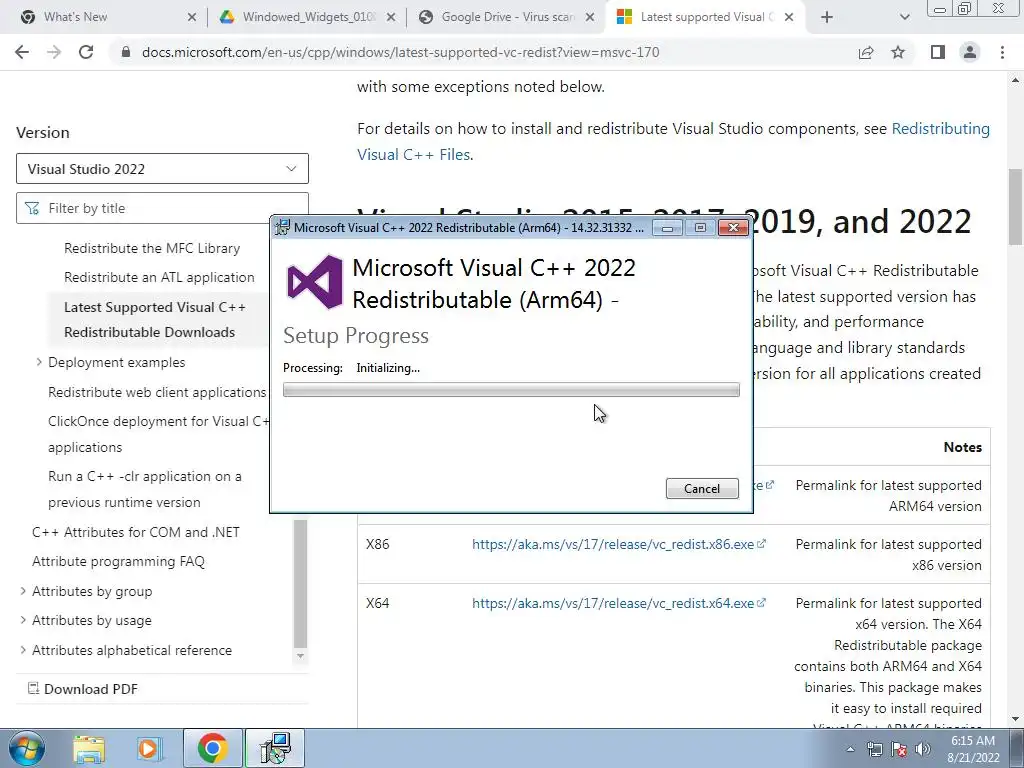Click the taskbar clock 6:15 AM
This screenshot has width=1024, height=768.
coord(973,749)
